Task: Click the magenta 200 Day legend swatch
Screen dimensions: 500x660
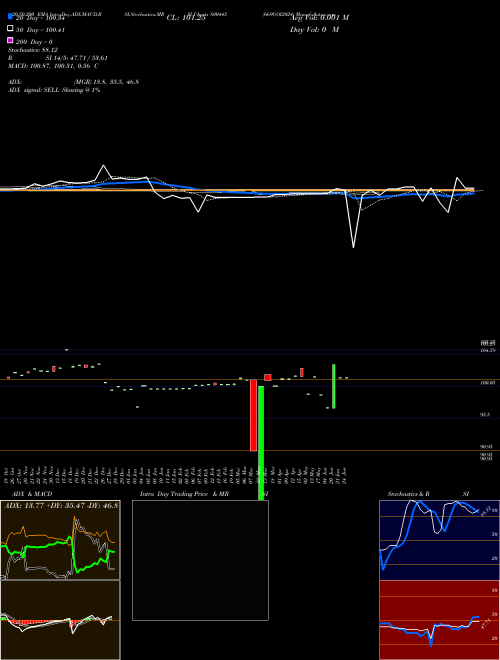Action: [10, 40]
